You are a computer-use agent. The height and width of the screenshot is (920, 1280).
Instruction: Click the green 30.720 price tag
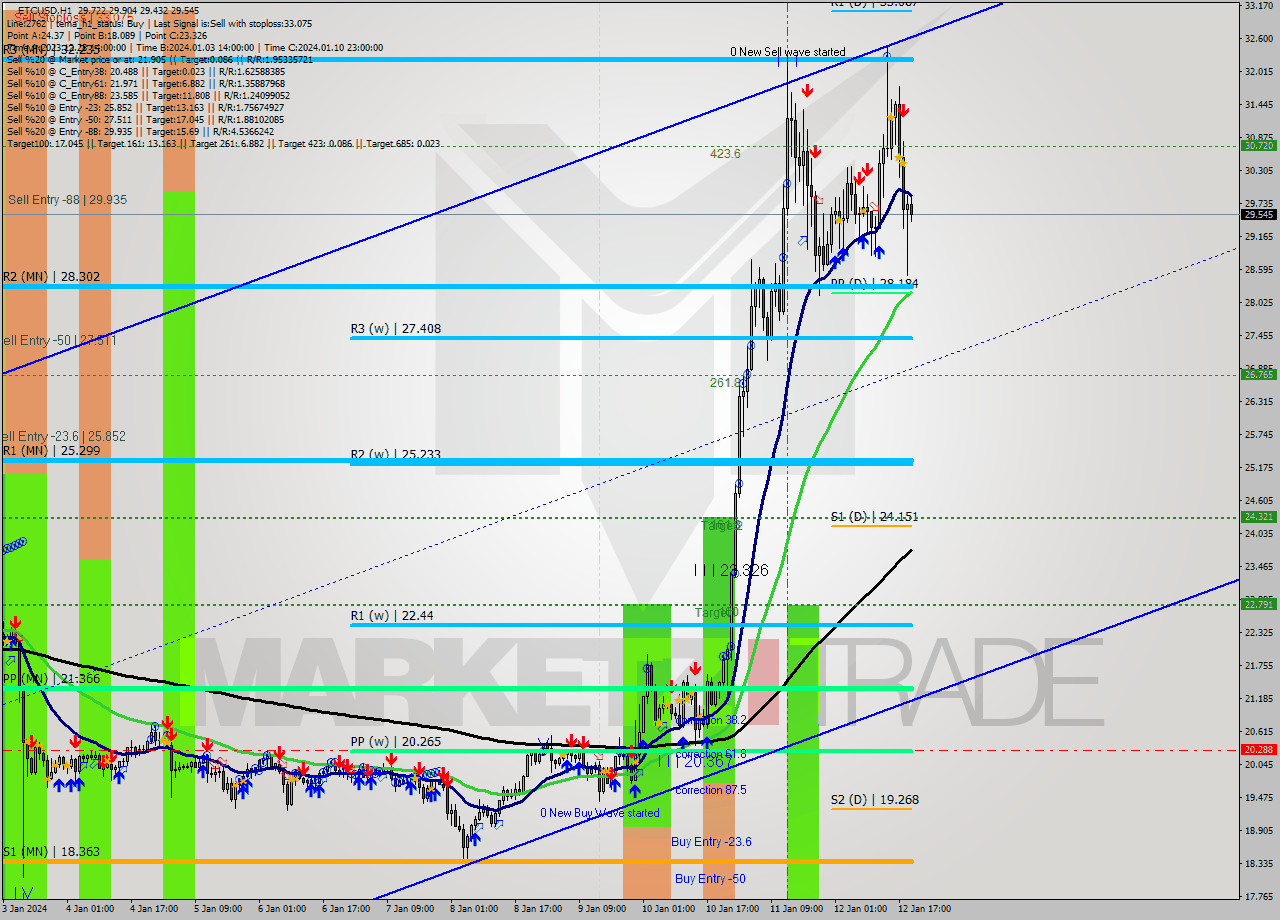click(x=1259, y=145)
